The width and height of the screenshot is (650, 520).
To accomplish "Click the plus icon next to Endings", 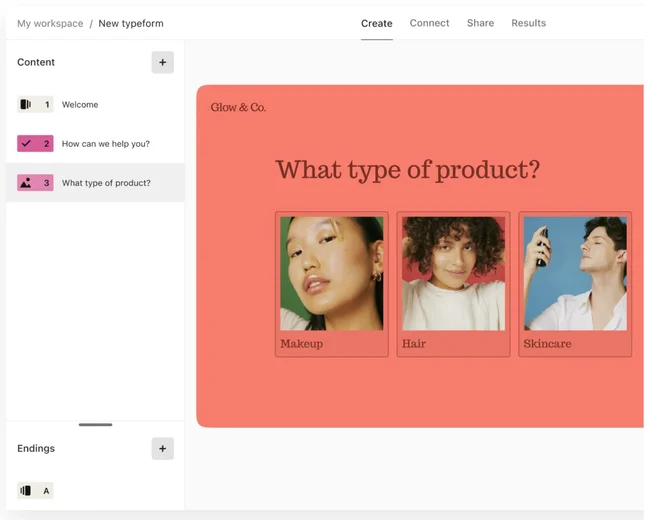I will (x=162, y=448).
